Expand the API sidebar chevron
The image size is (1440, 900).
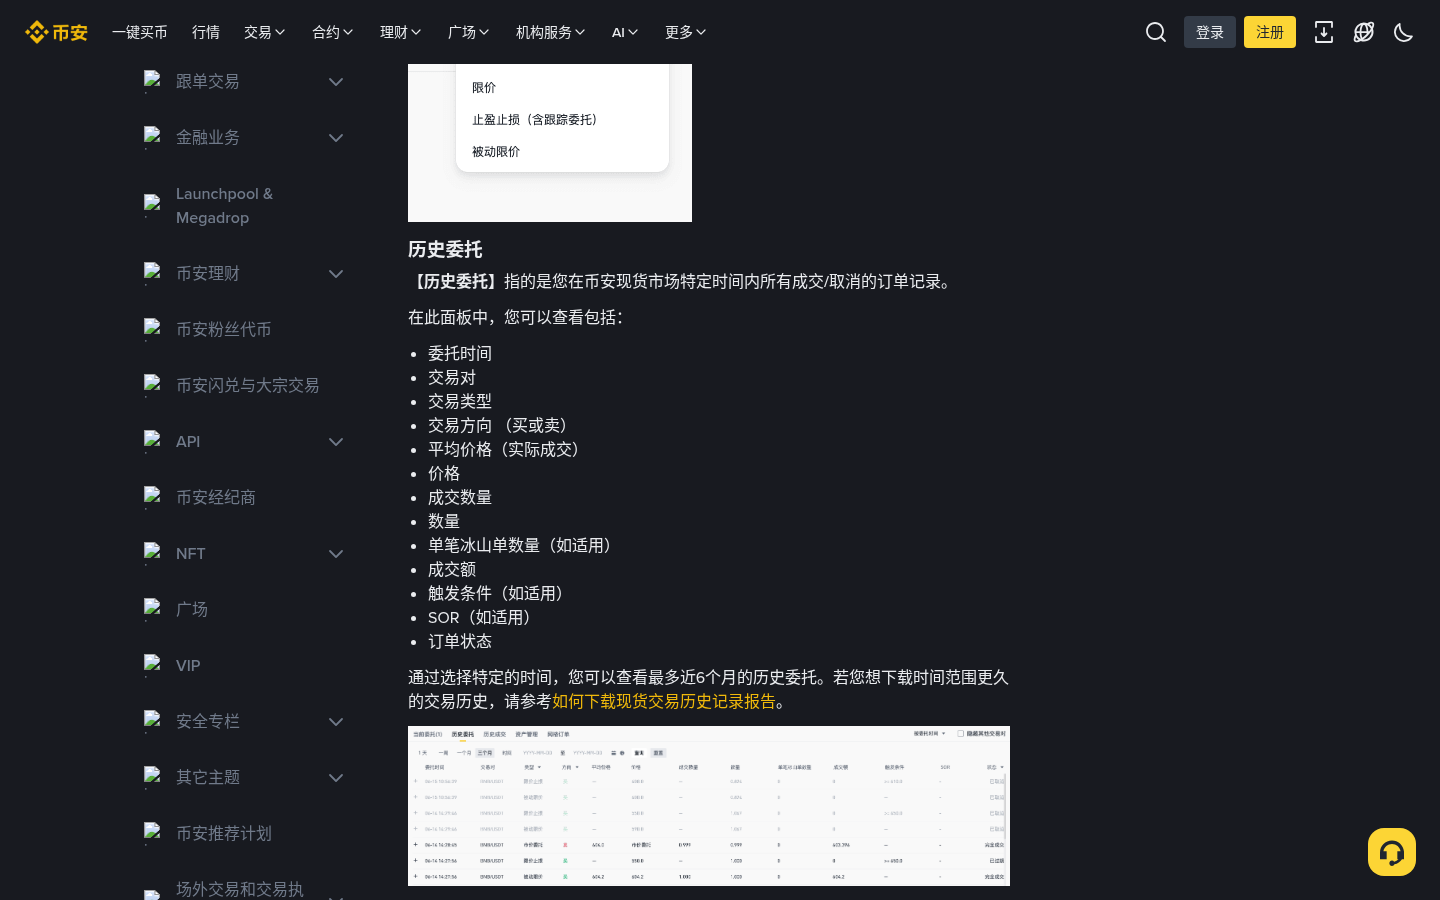[x=336, y=442]
